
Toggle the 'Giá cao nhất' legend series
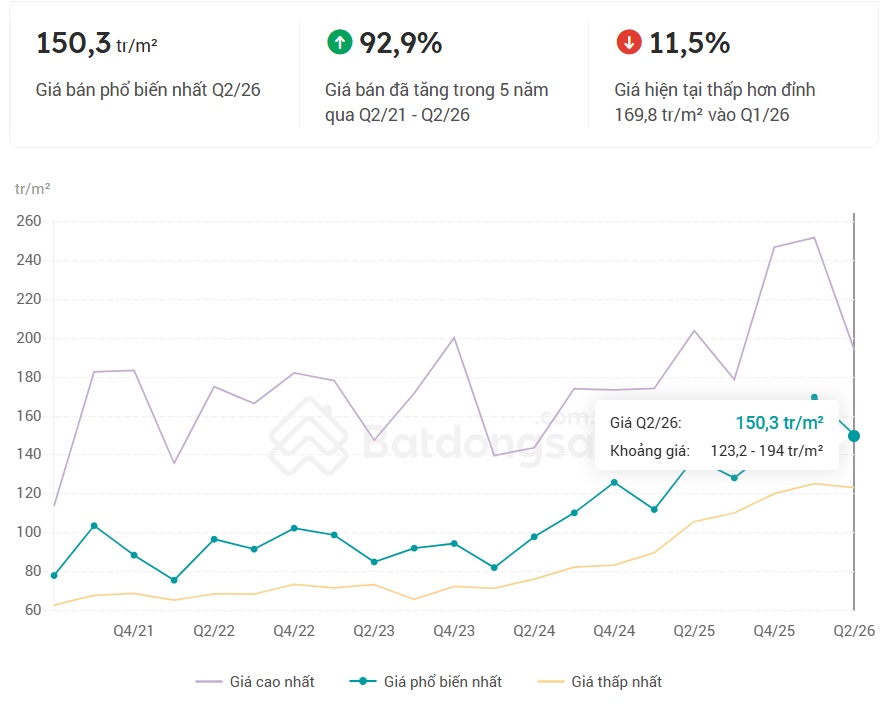coord(255,682)
